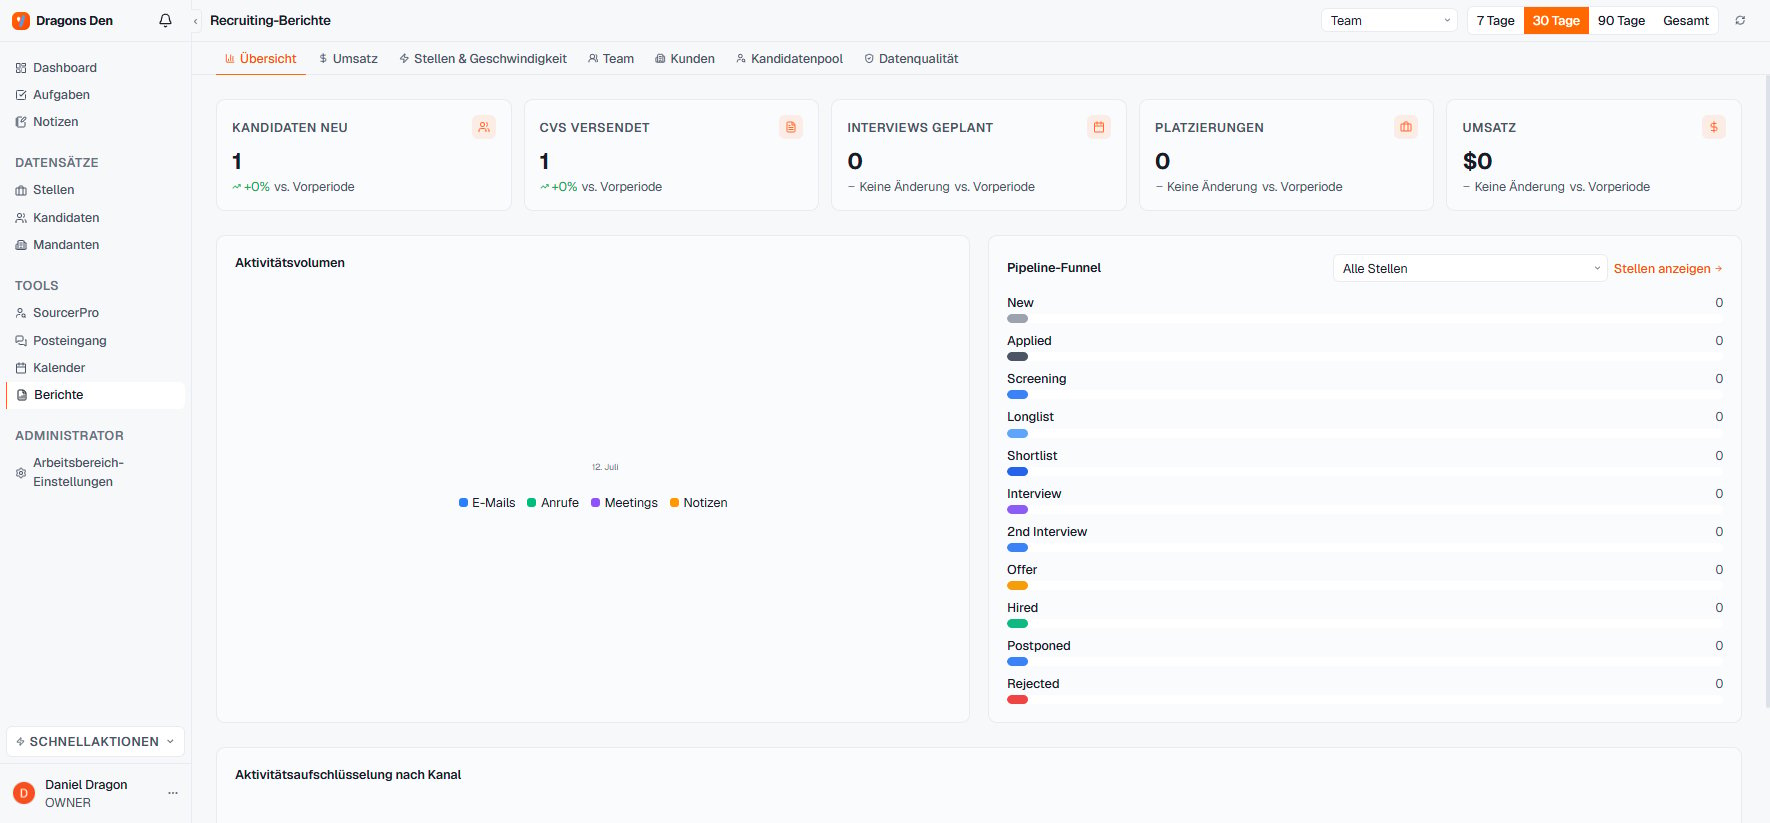Click the orange Offer stage bar
The image size is (1770, 823).
[x=1017, y=586]
